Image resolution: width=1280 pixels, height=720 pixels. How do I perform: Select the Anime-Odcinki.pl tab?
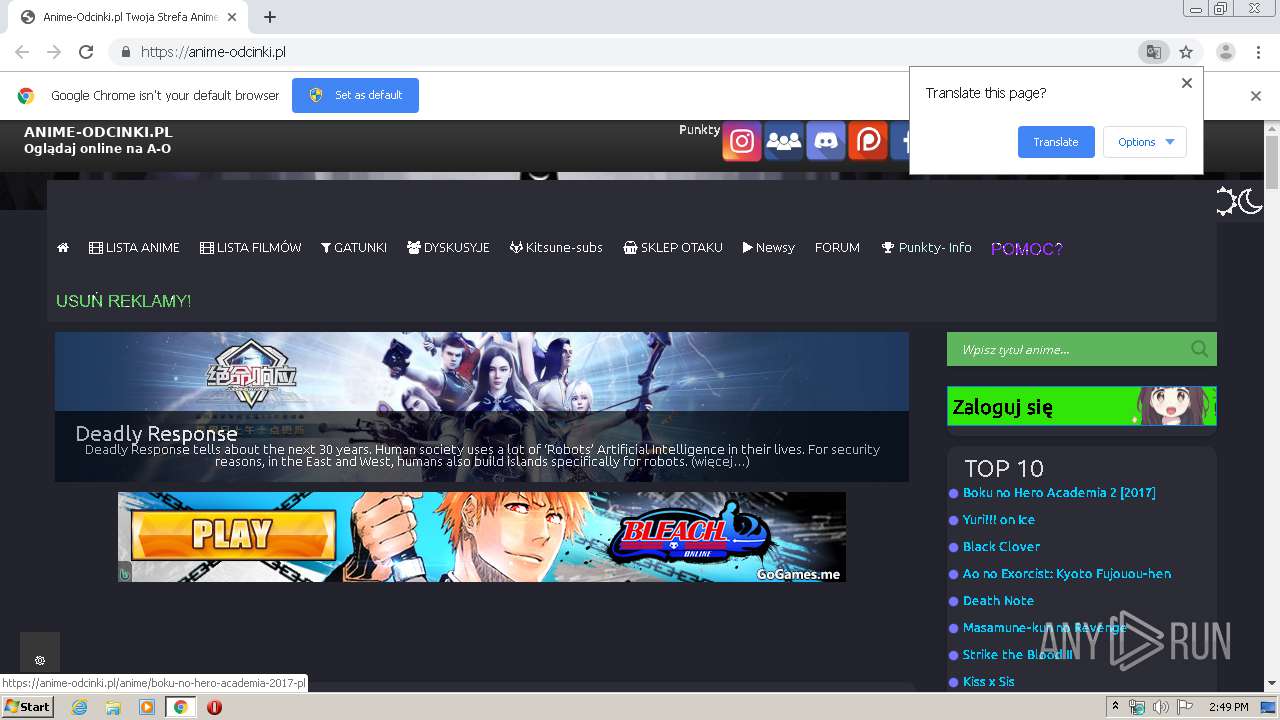point(128,17)
